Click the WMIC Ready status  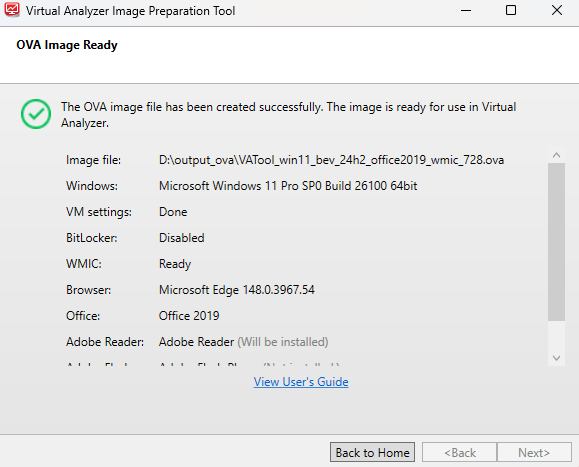pos(175,264)
